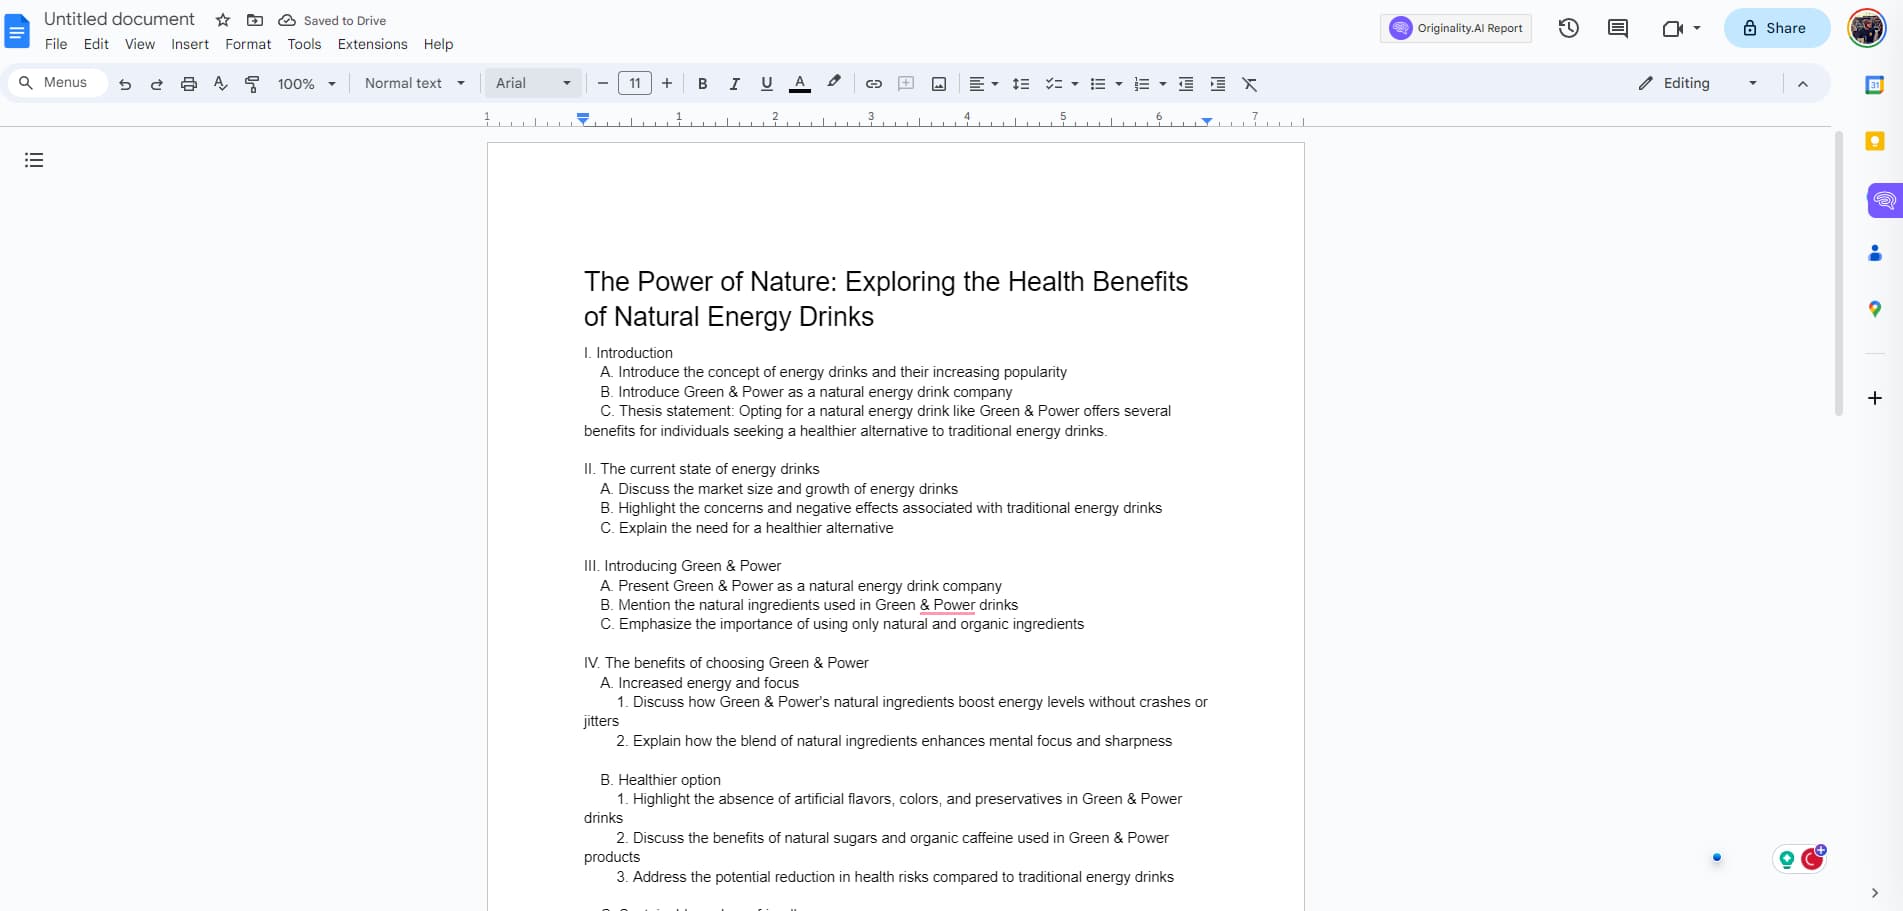This screenshot has width=1903, height=911.
Task: Open the print dialog
Action: tap(188, 83)
